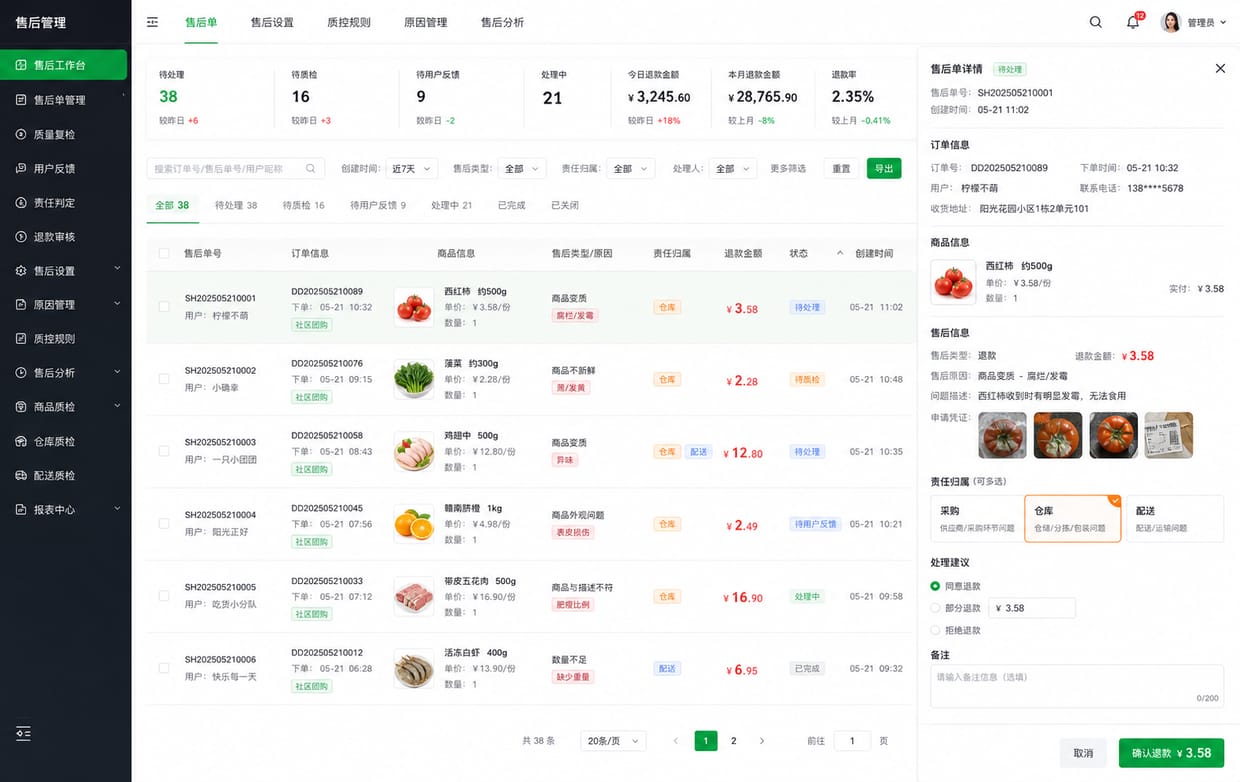Open the 责任归属 全部 filter dropdown
This screenshot has width=1240, height=782.
630,169
